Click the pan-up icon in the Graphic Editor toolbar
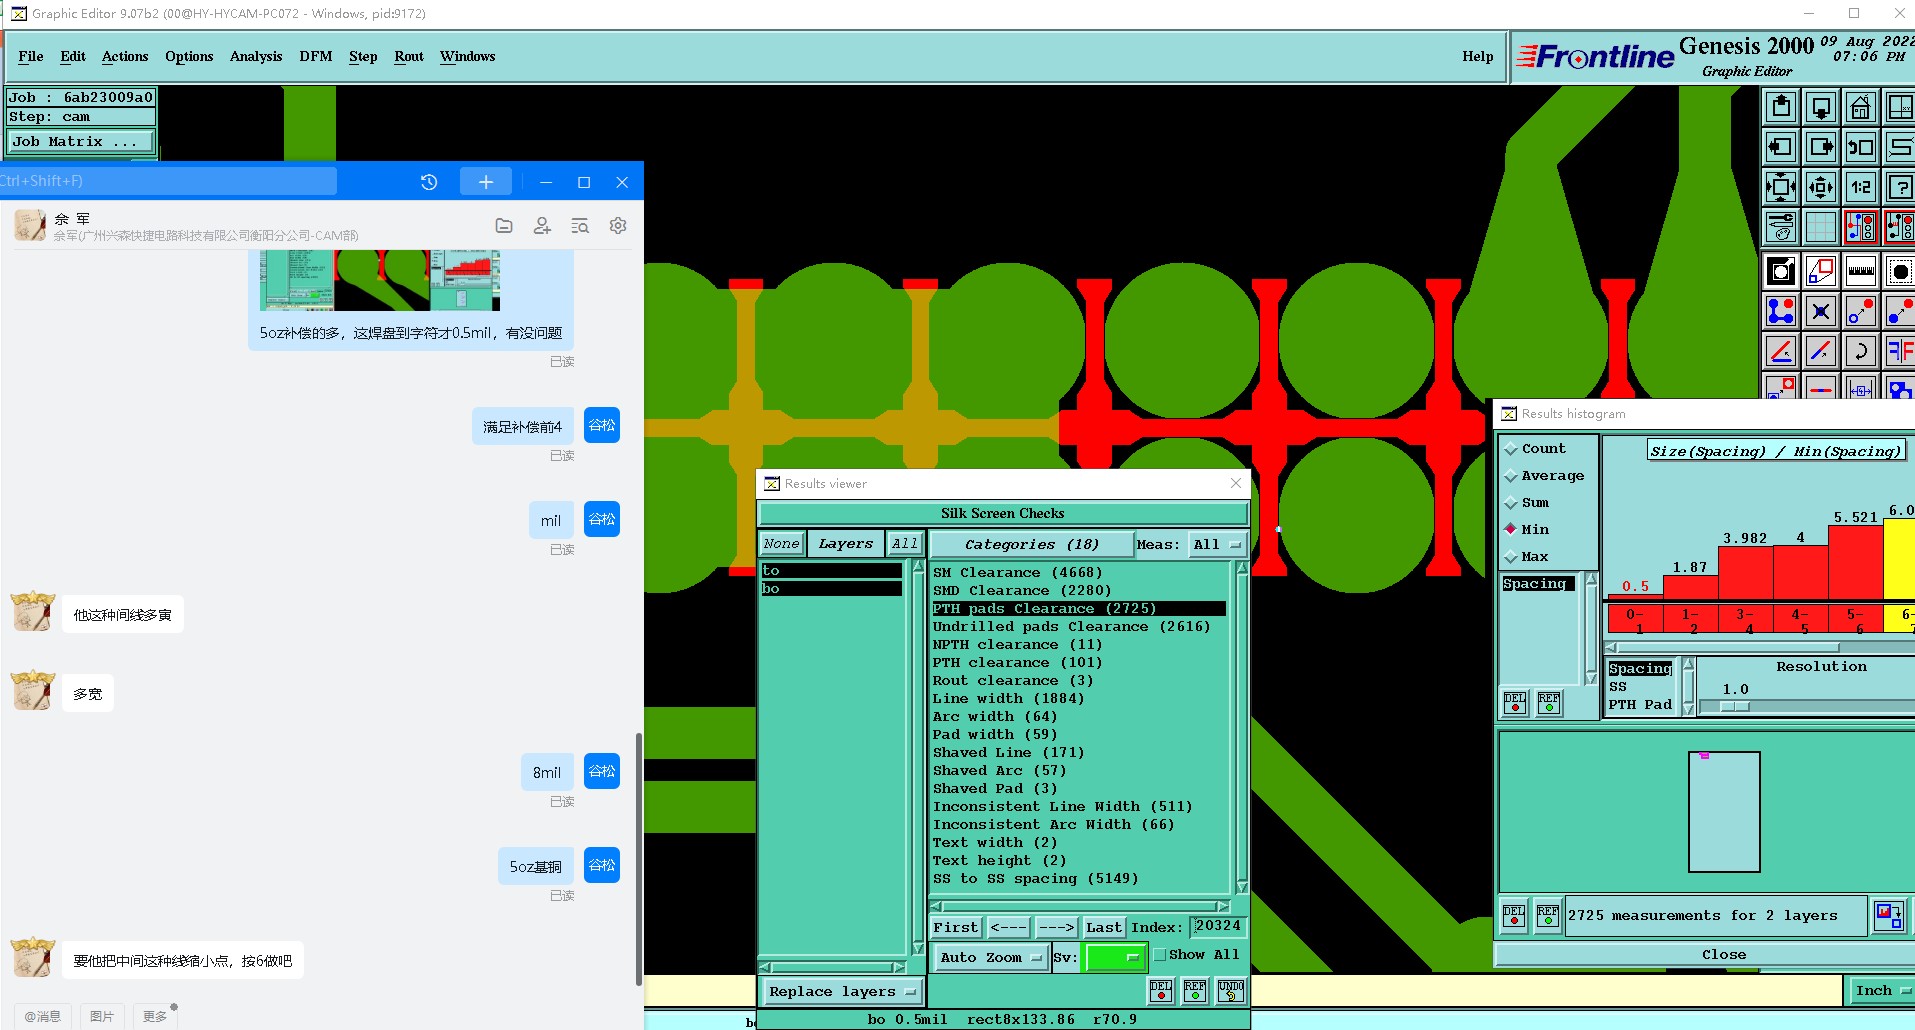The image size is (1915, 1030). pyautogui.click(x=1780, y=107)
